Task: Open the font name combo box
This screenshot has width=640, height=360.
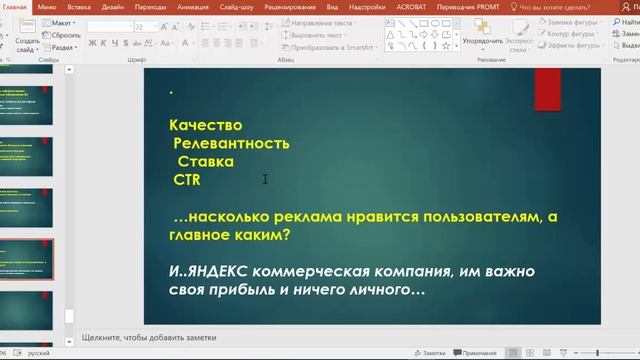Action: 110,27
